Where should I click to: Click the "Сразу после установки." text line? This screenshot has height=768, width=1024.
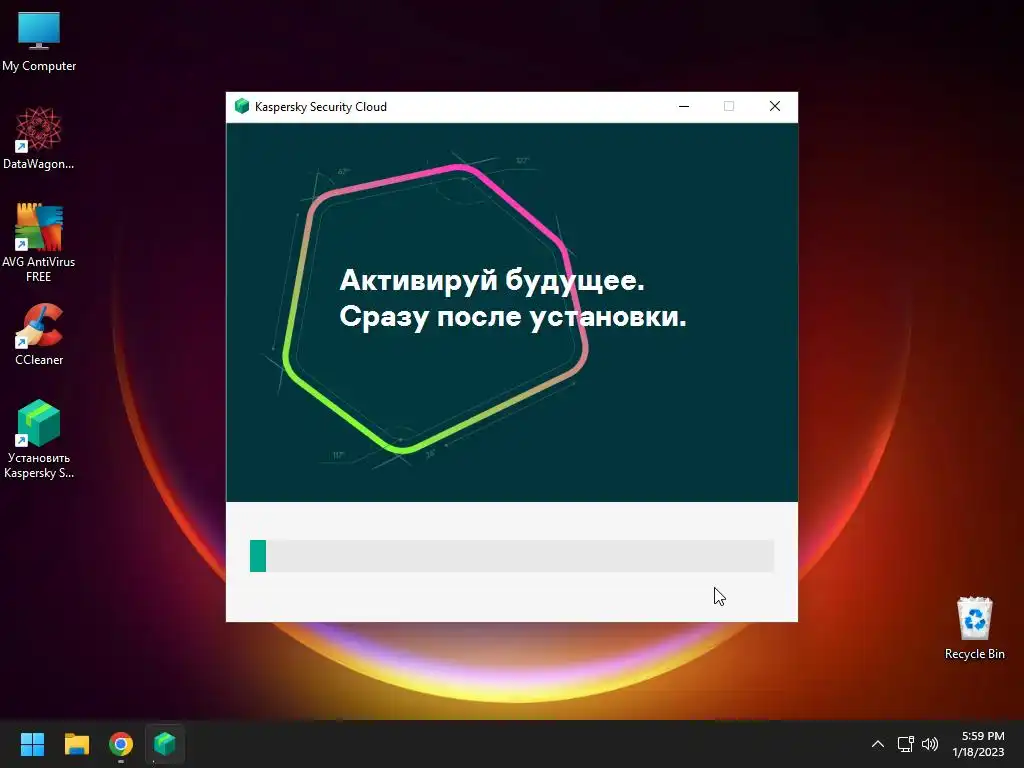click(513, 317)
